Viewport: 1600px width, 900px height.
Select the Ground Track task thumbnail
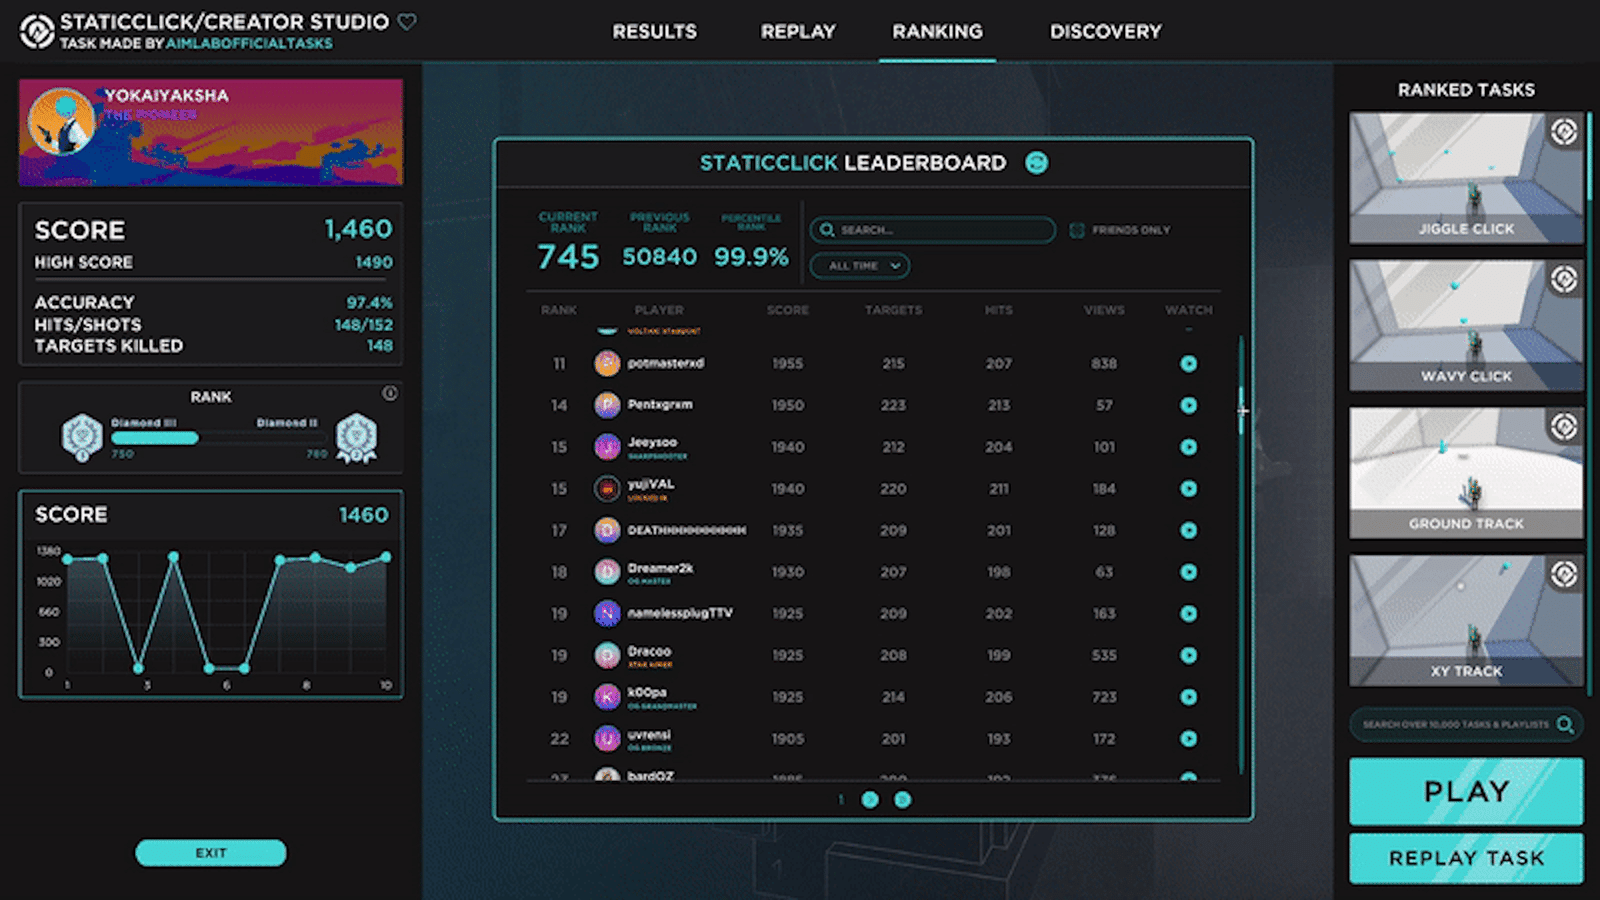(1466, 472)
